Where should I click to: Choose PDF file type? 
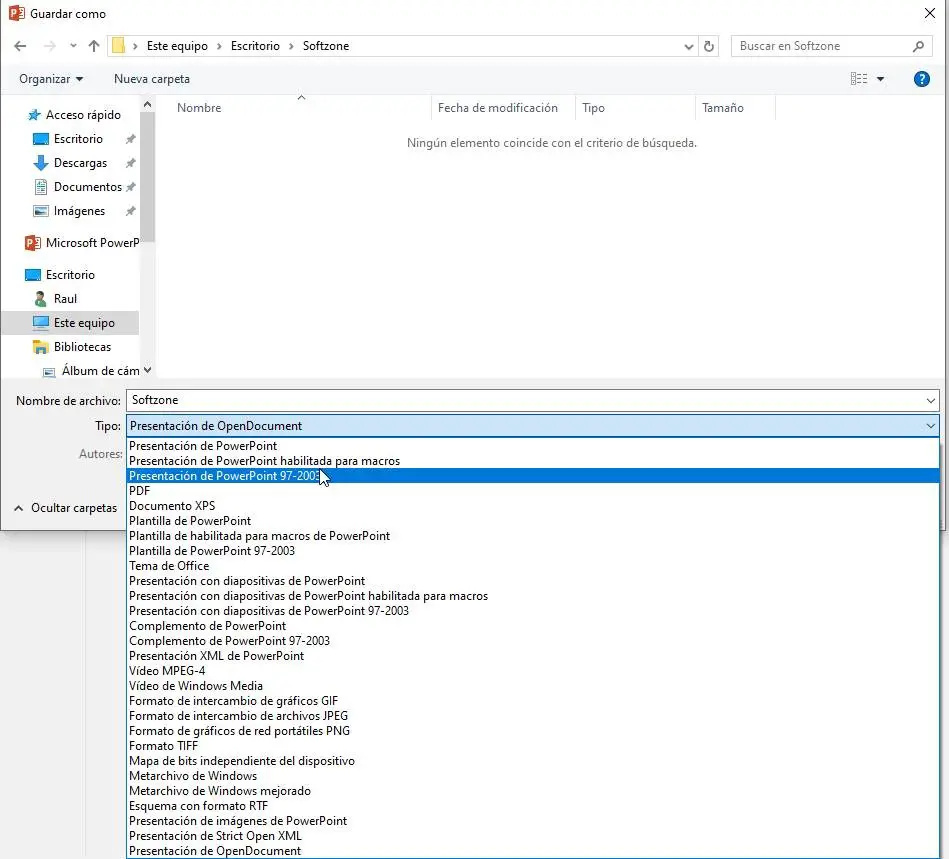pyautogui.click(x=533, y=491)
